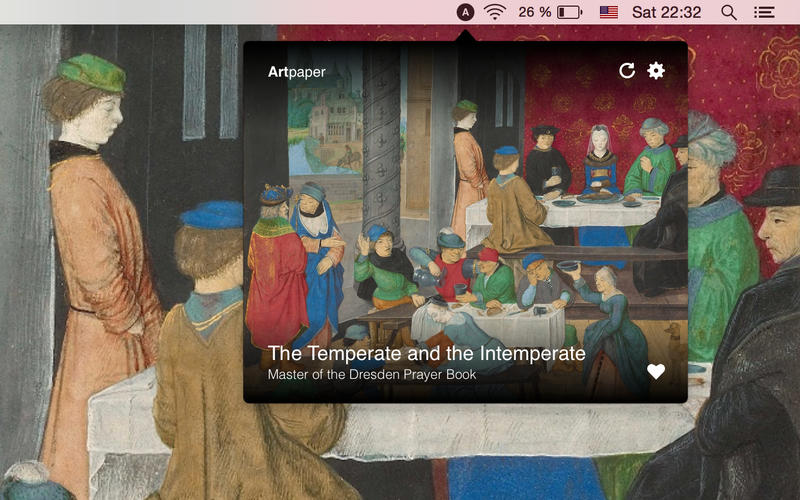Check the battery status icon
Image resolution: width=800 pixels, height=500 pixels.
(x=569, y=12)
